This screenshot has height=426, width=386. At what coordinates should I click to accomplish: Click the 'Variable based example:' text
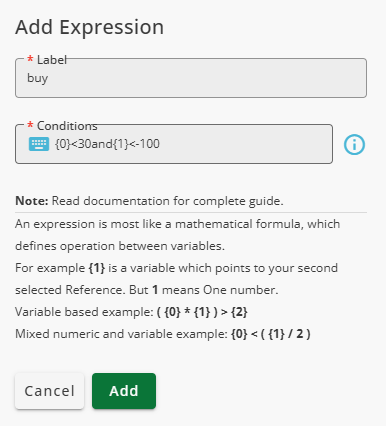click(x=84, y=312)
